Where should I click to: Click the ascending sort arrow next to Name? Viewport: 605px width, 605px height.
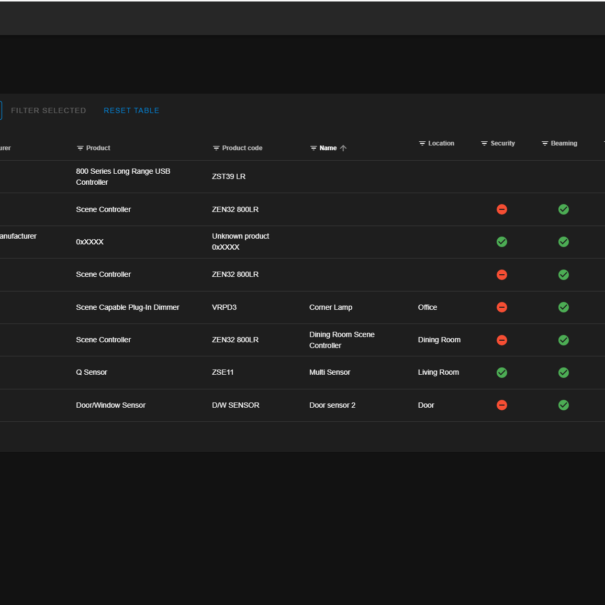click(344, 148)
